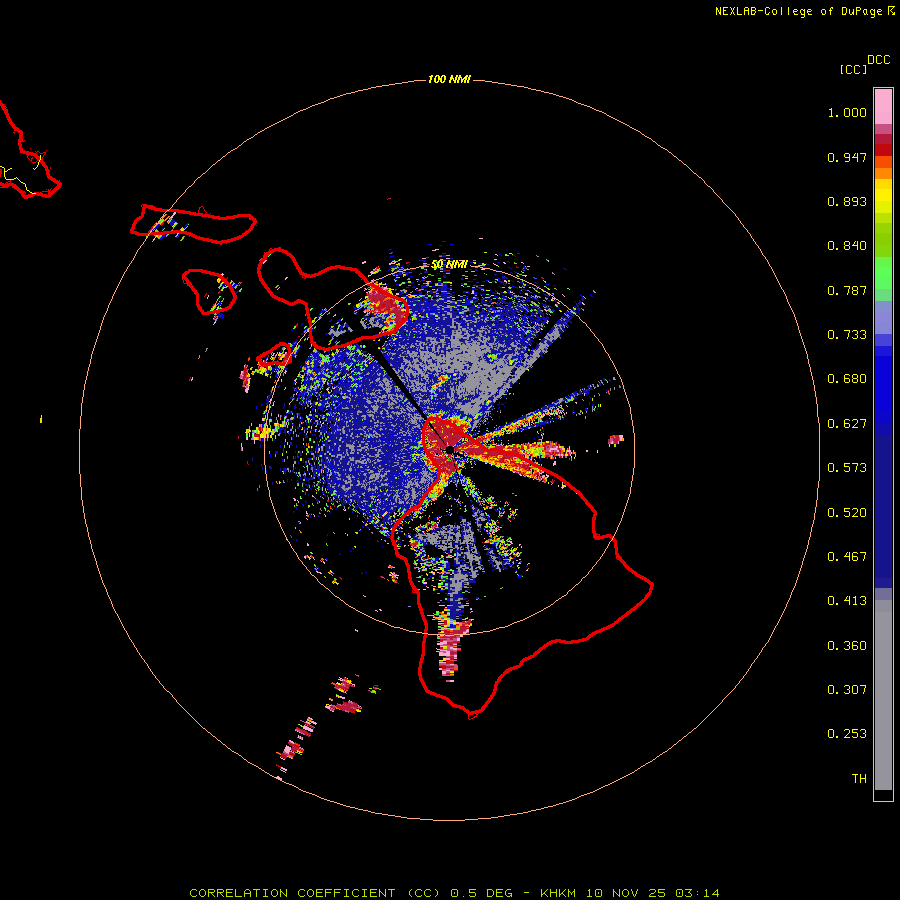
Task: Select the 0.680 scale value
Action: [x=847, y=379]
